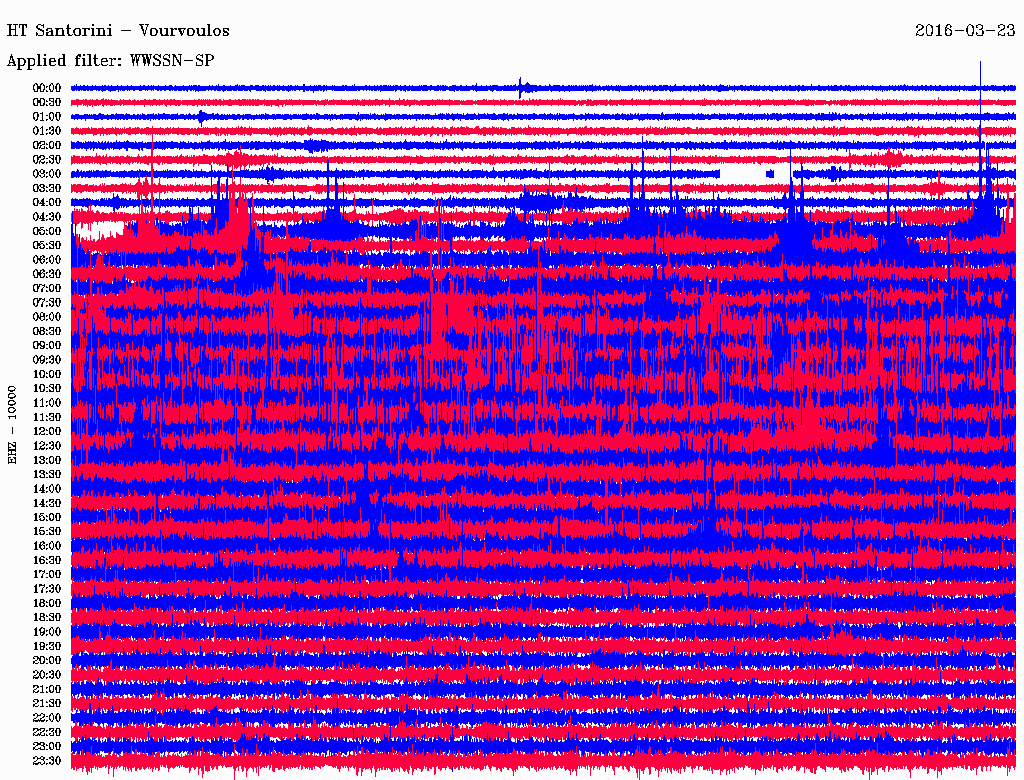Select the 18:30 time label
This screenshot has width=1024, height=780.
coord(47,617)
